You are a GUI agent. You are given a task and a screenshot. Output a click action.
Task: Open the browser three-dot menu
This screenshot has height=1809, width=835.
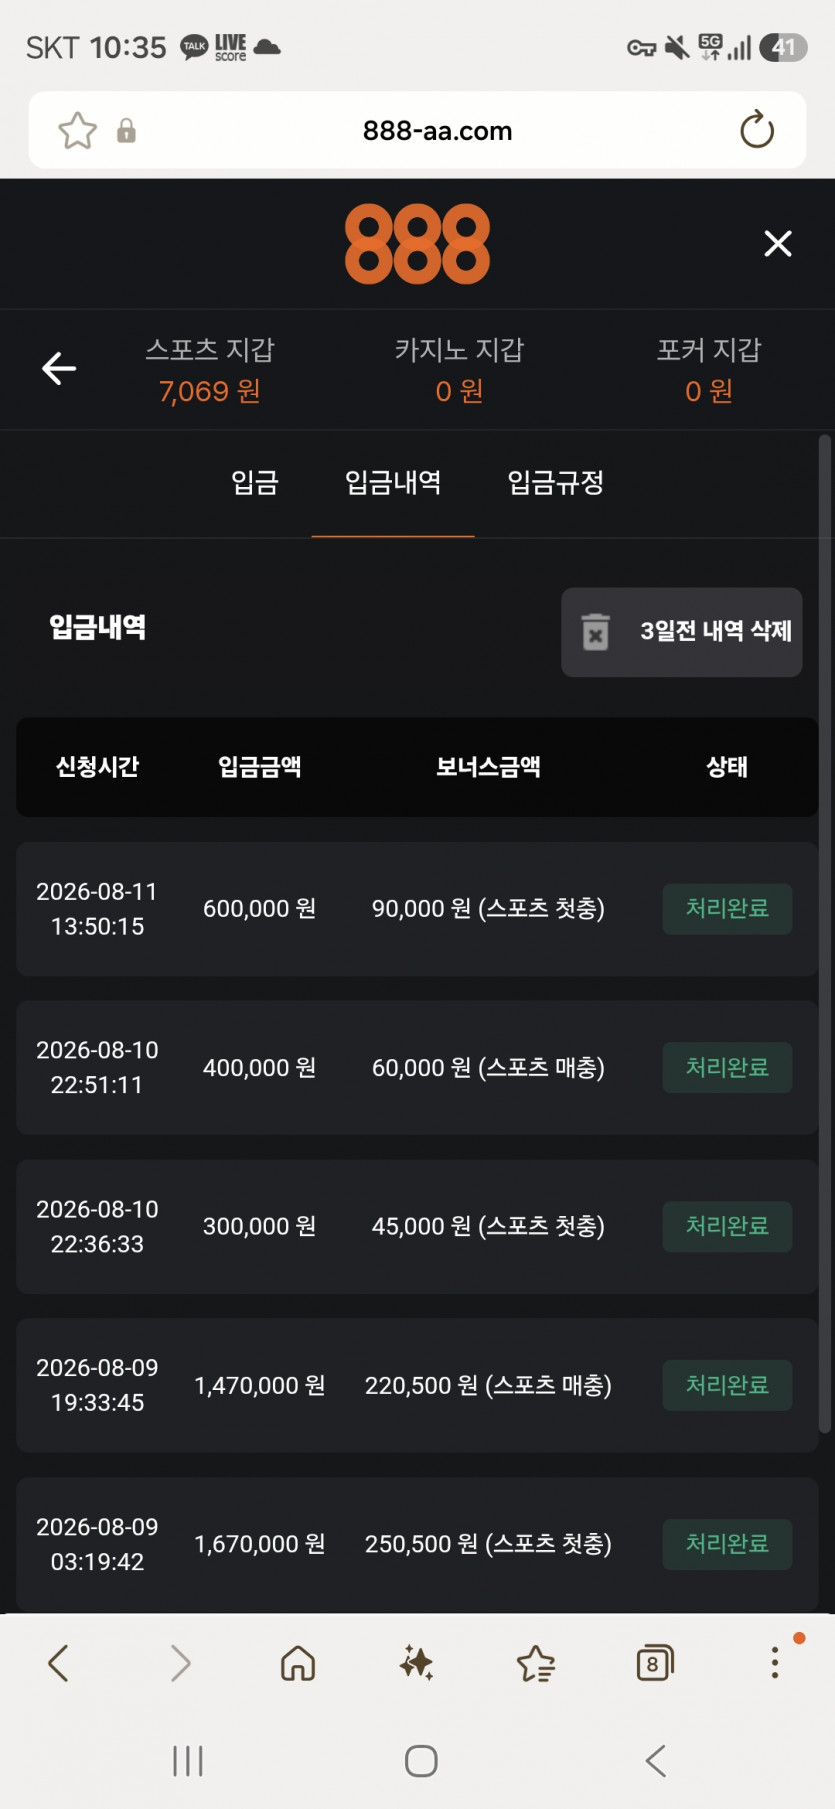click(x=774, y=1662)
